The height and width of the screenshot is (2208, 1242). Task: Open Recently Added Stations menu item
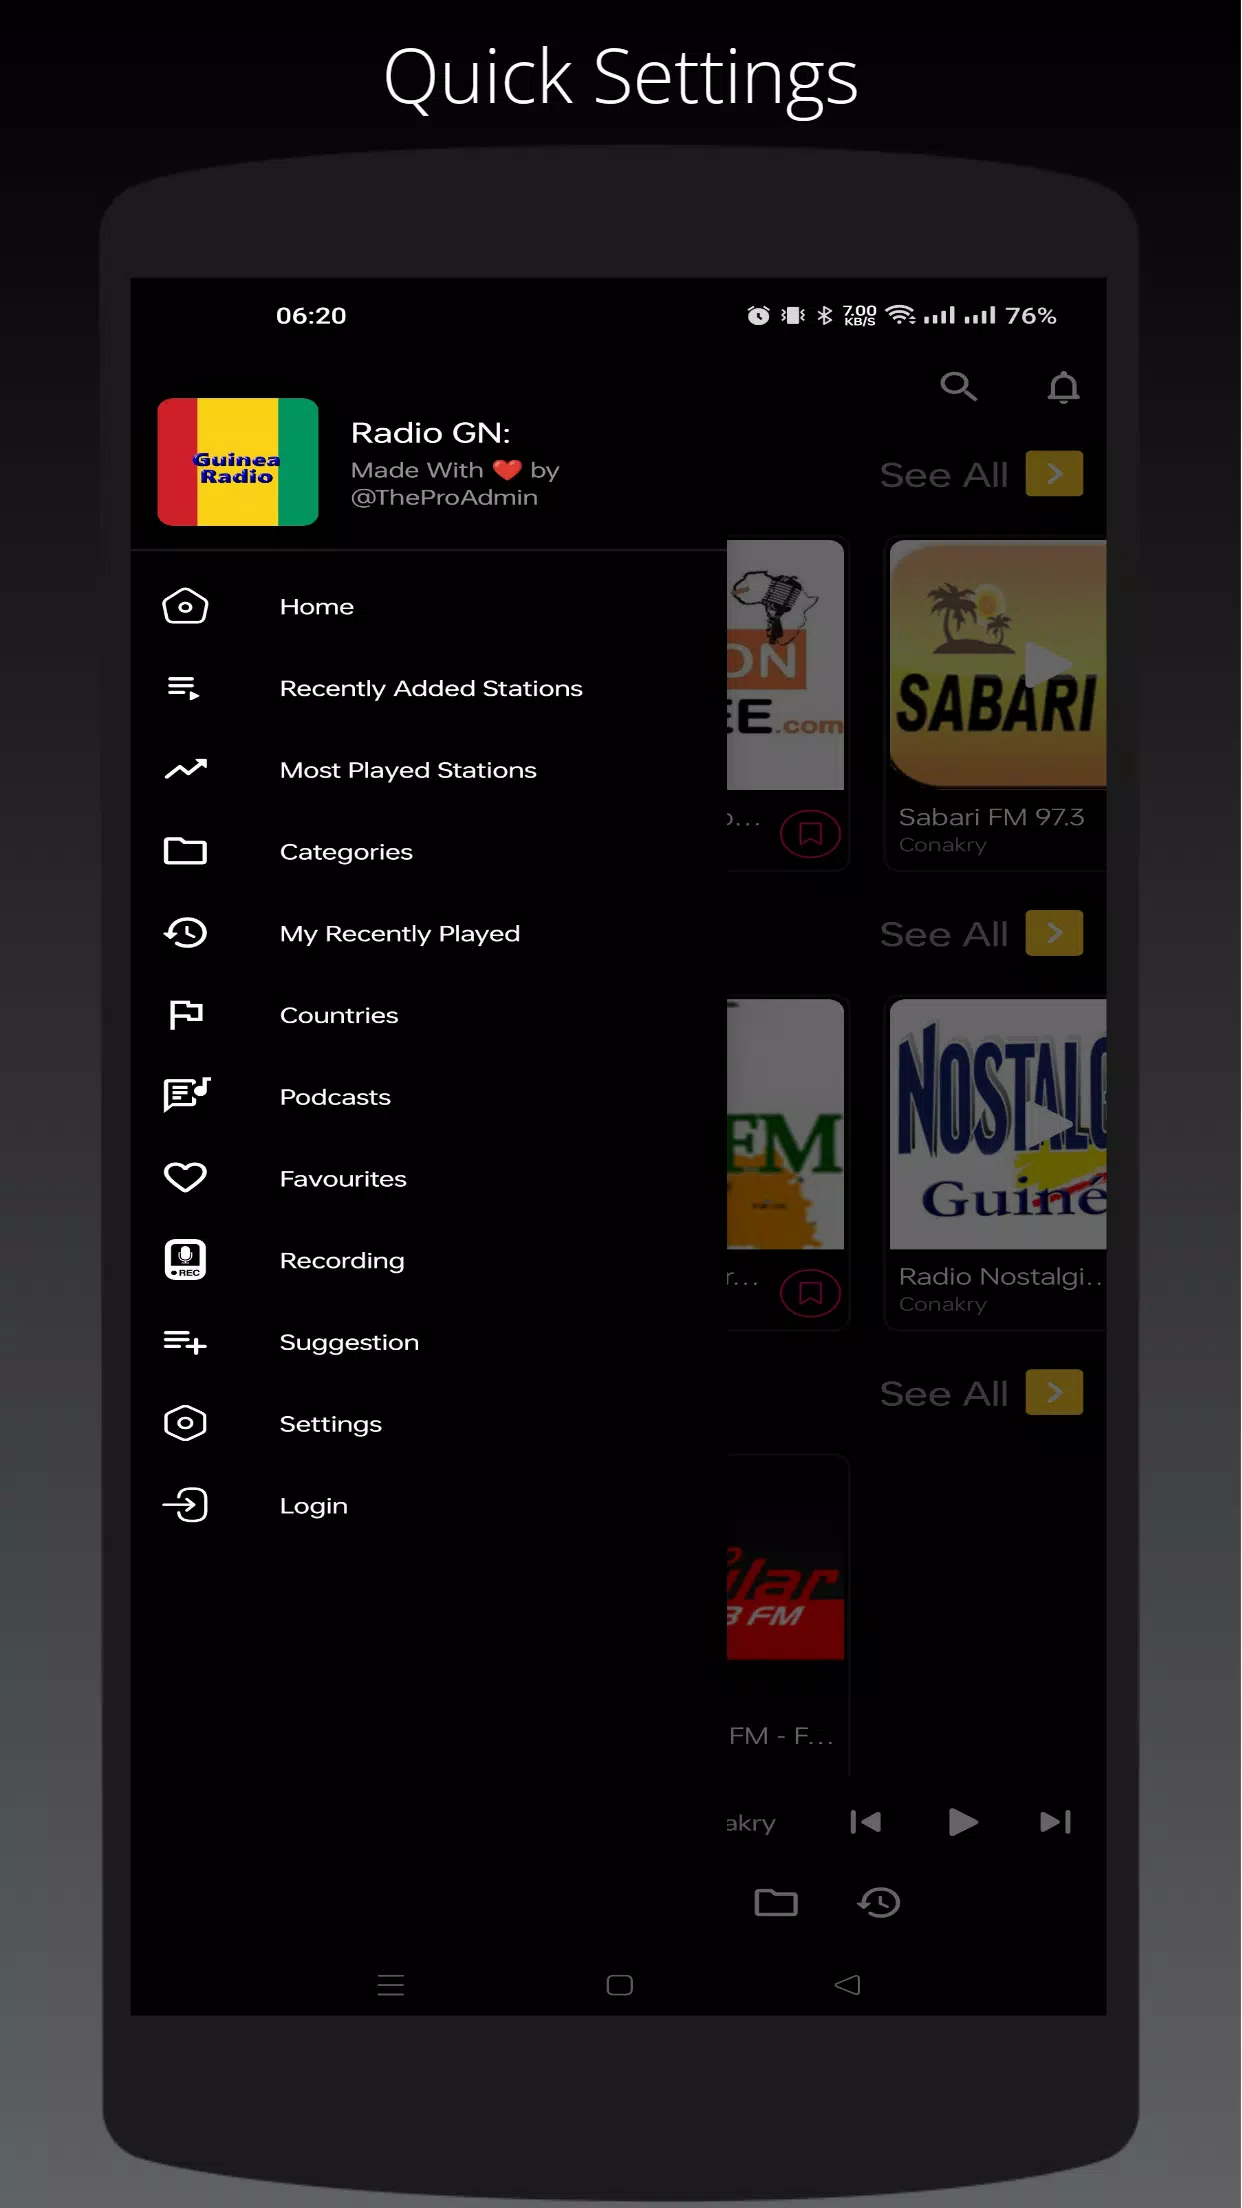[430, 688]
